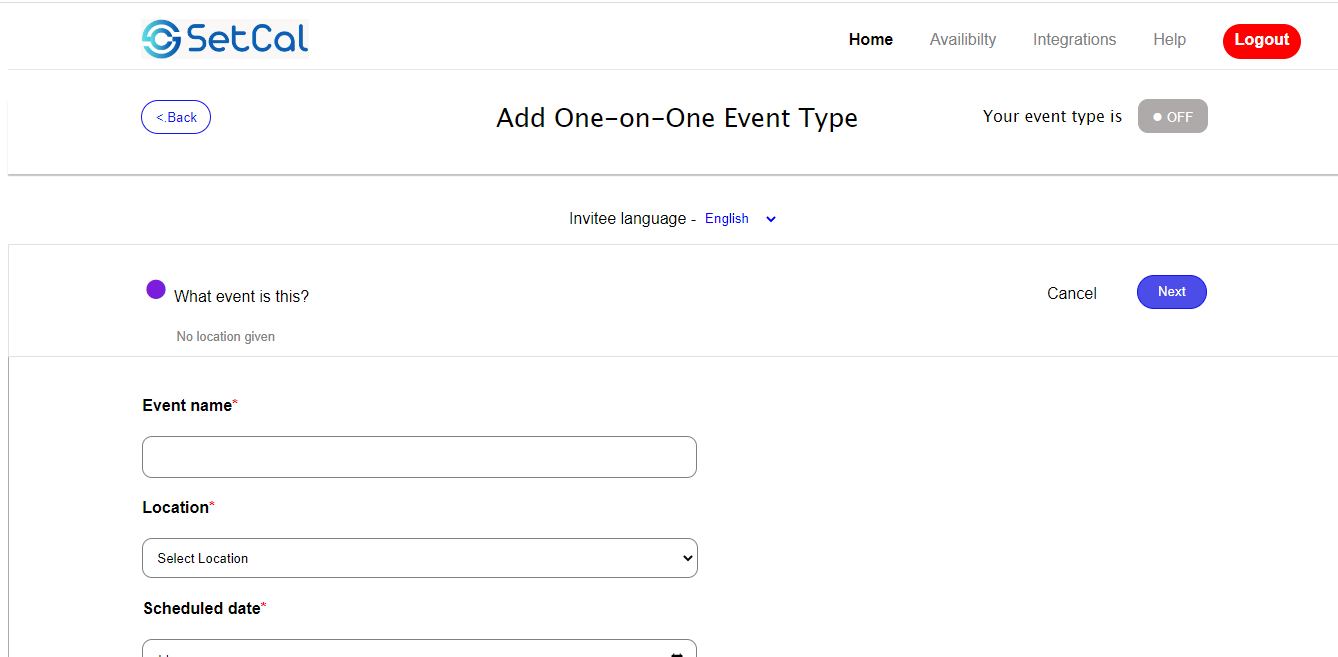The height and width of the screenshot is (657, 1338).
Task: Click the purple step indicator circle
Action: coord(155,289)
